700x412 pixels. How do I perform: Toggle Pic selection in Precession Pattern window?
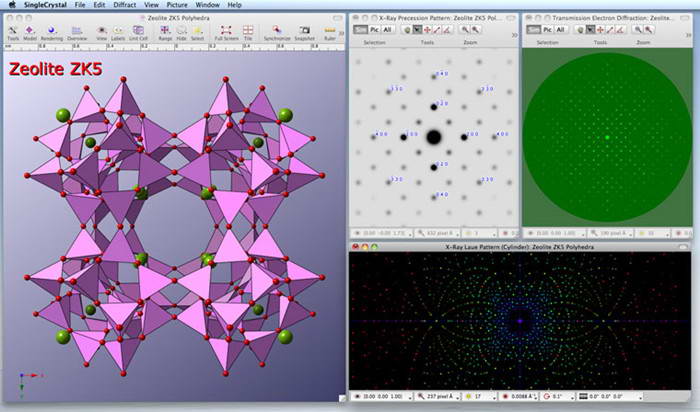point(374,29)
